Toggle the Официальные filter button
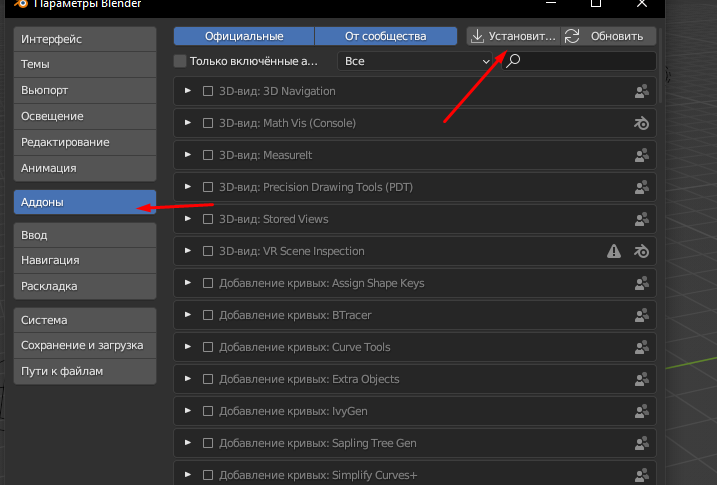The height and width of the screenshot is (485, 717). point(244,36)
